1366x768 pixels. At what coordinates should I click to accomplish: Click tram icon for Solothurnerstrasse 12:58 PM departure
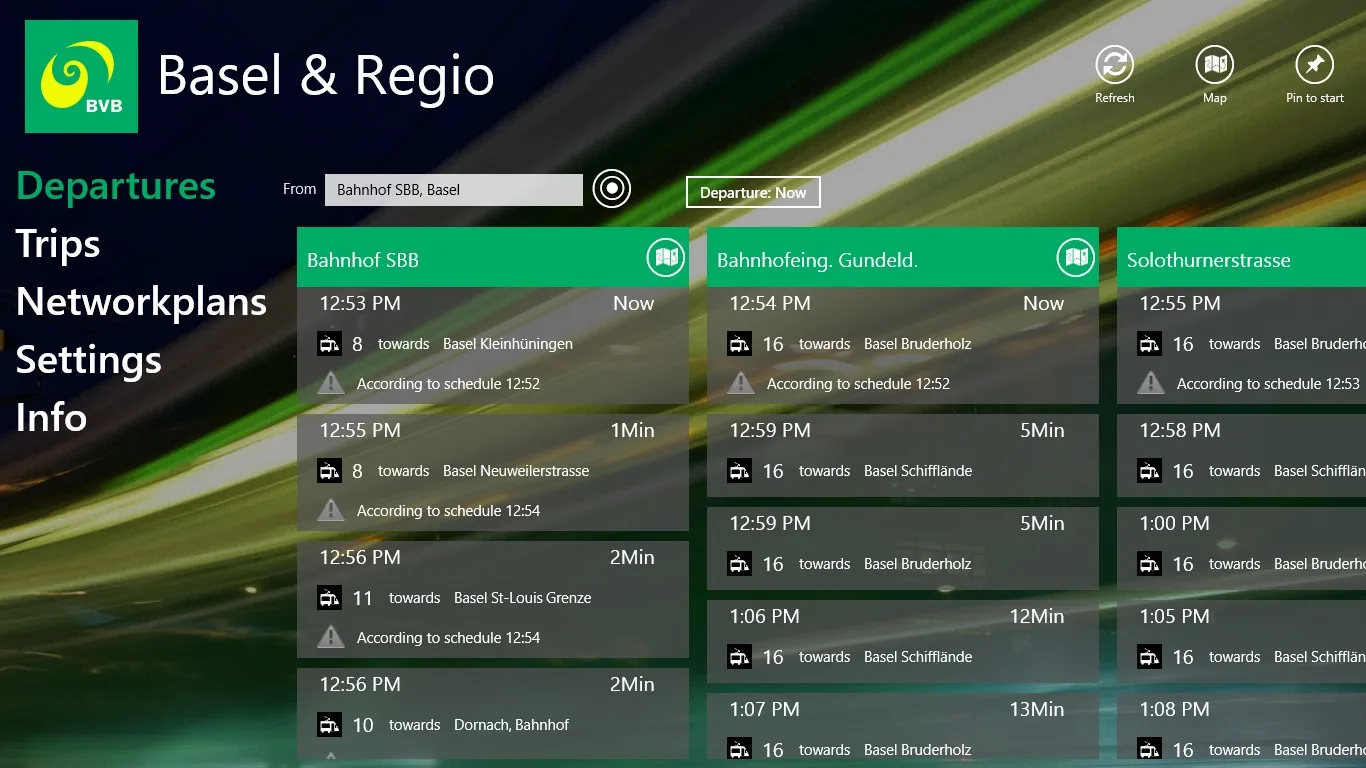click(1149, 471)
